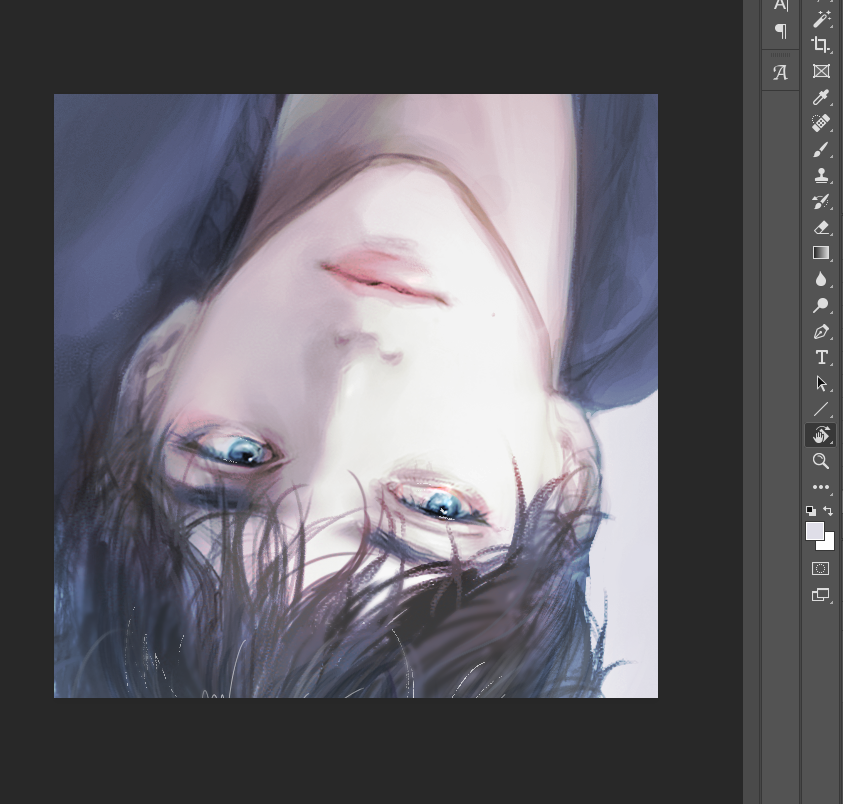The height and width of the screenshot is (804, 843).
Task: Select the Blur tool
Action: pos(820,279)
